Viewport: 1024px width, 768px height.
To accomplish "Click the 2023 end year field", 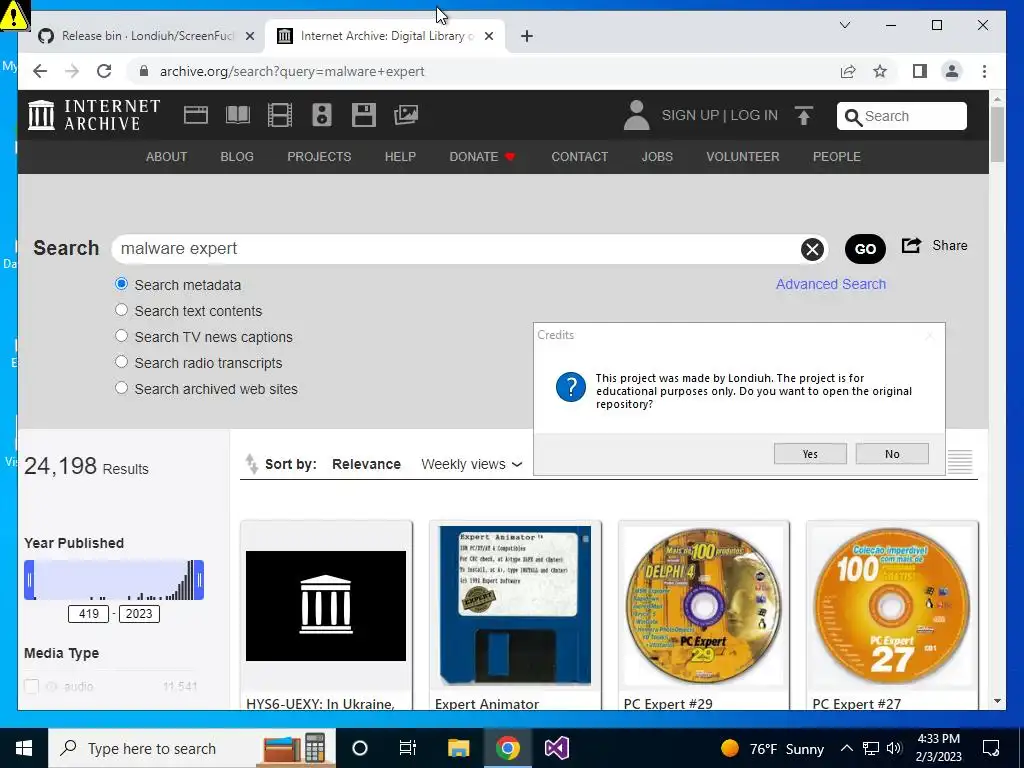I will tap(139, 614).
